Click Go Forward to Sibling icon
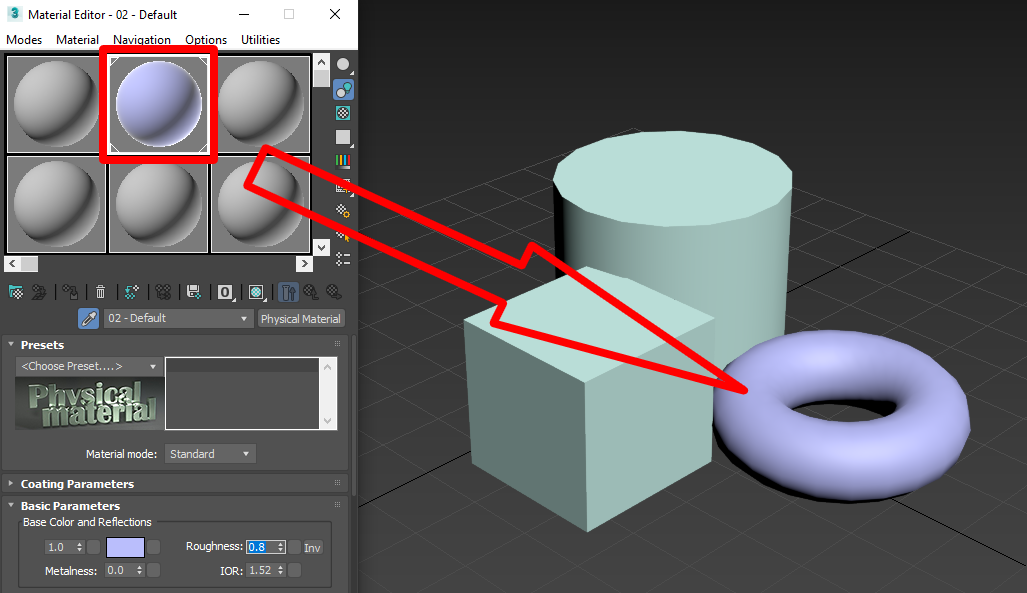1027x593 pixels. point(334,292)
